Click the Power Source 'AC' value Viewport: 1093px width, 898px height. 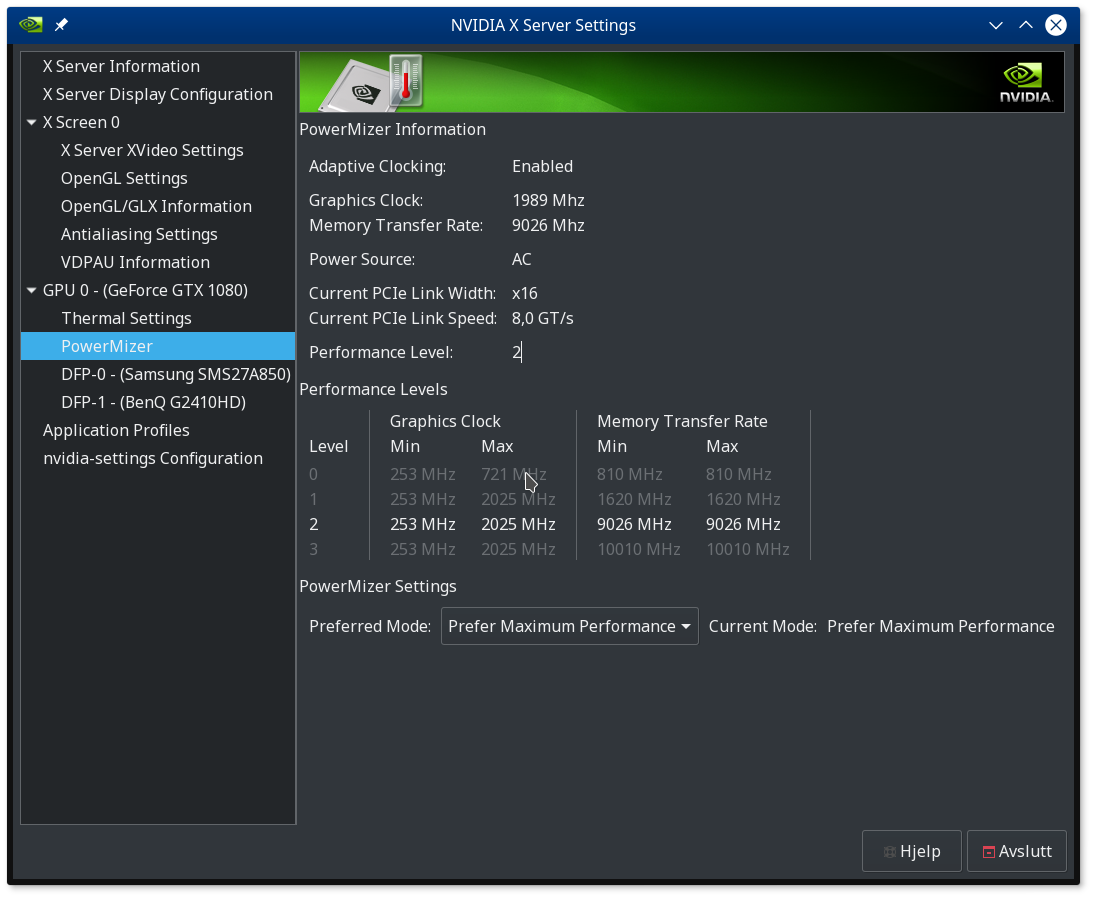[x=521, y=259]
